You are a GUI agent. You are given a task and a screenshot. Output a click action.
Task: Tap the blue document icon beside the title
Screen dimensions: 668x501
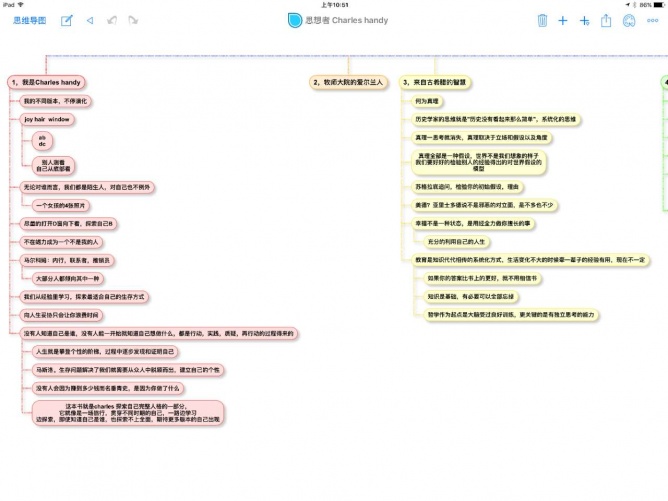(294, 20)
